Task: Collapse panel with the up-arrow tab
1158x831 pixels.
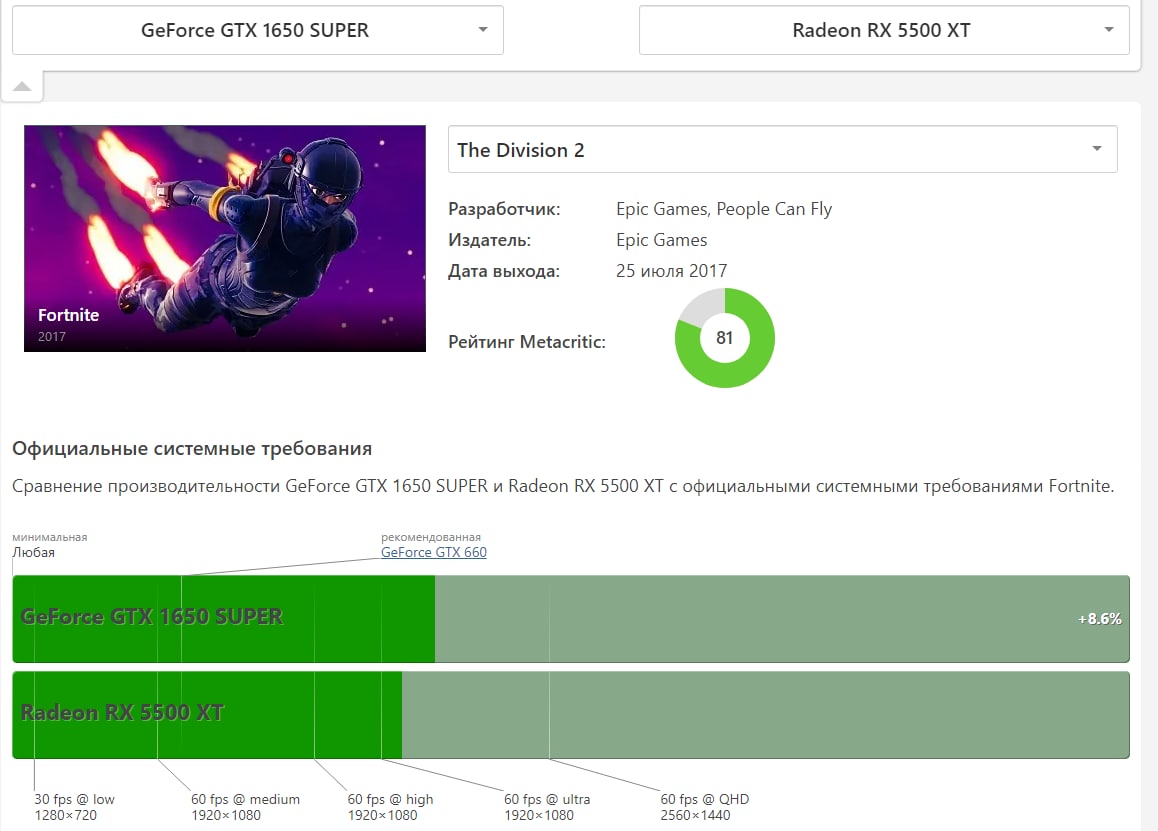Action: [22, 86]
